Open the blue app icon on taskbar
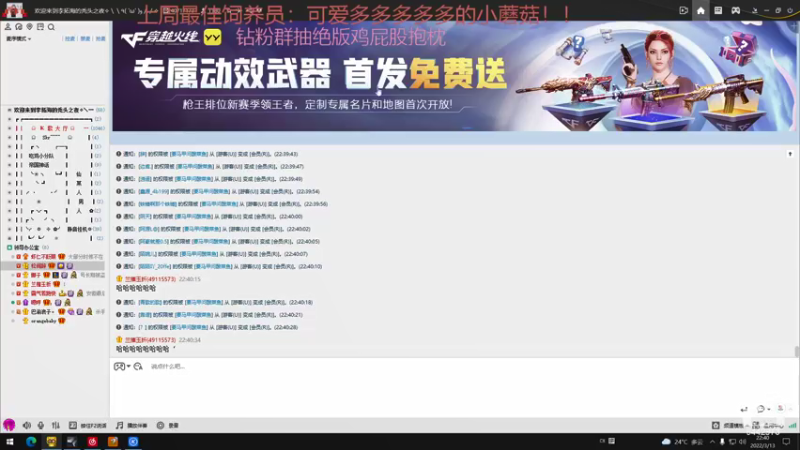The image size is (800, 450). pyautogui.click(x=133, y=442)
